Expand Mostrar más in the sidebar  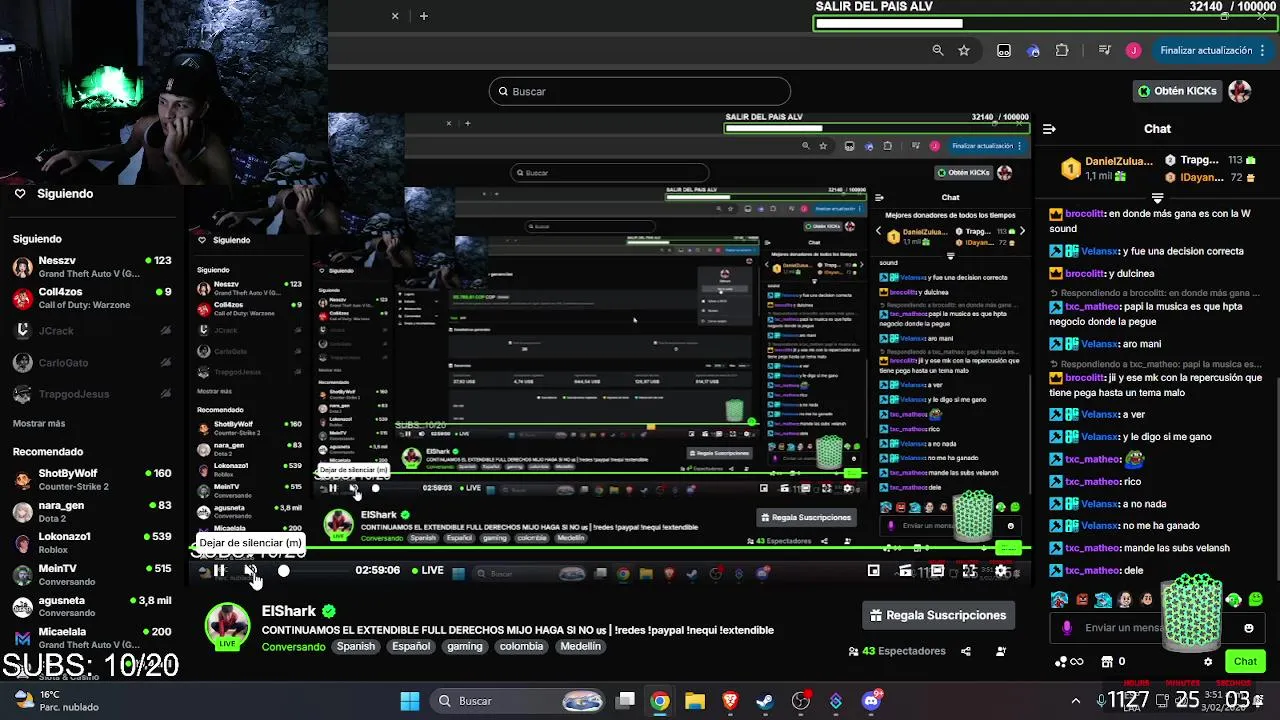point(39,424)
